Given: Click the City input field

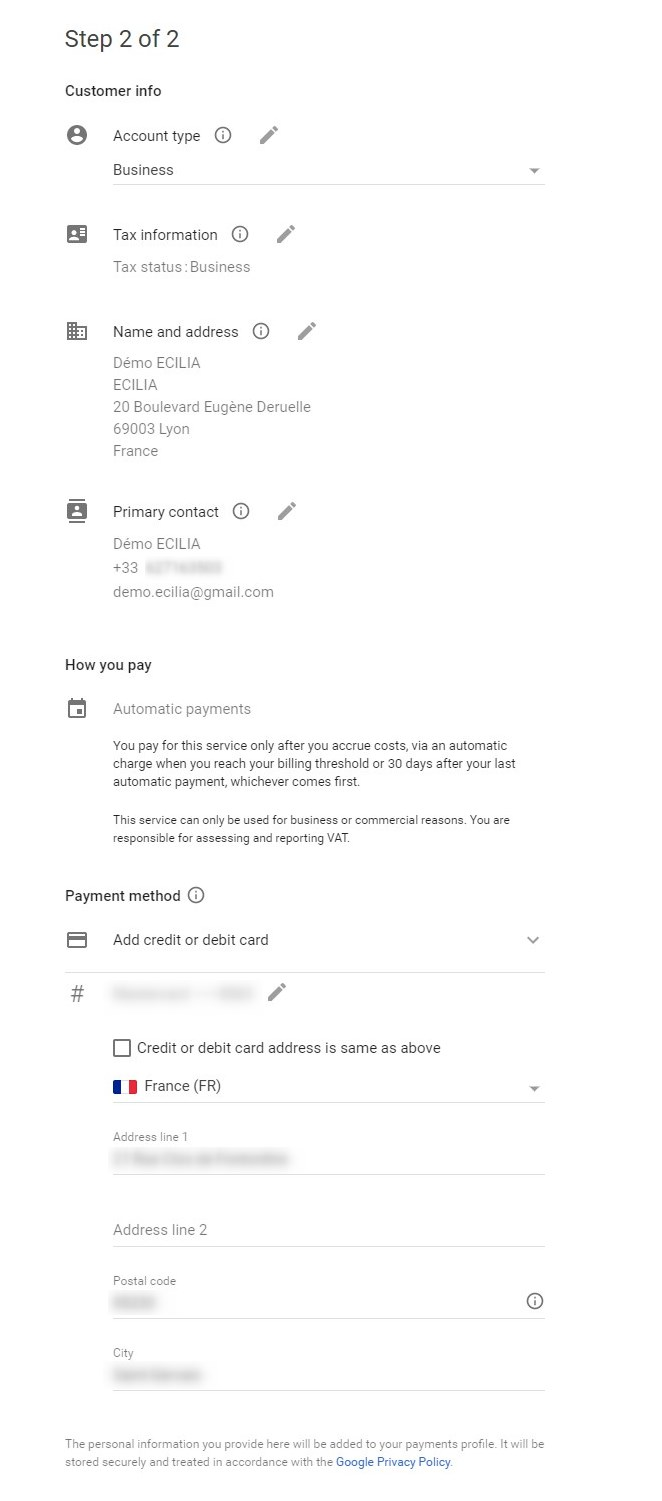Looking at the screenshot, I should (x=328, y=1375).
